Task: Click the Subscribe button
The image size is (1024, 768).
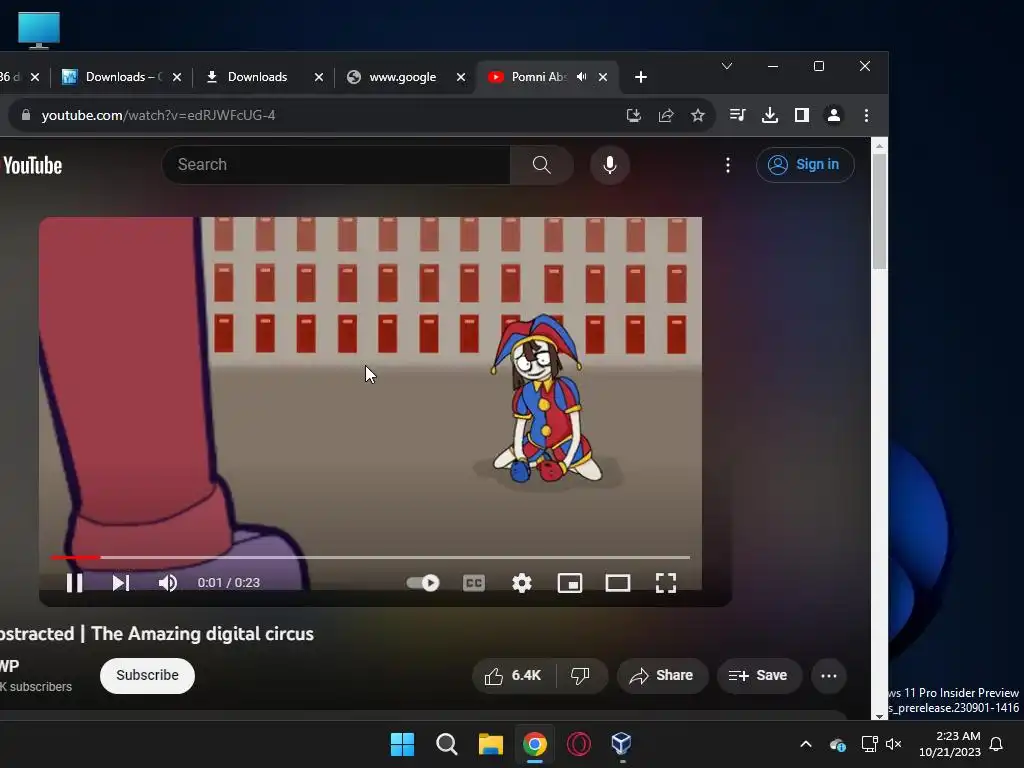Action: [147, 675]
